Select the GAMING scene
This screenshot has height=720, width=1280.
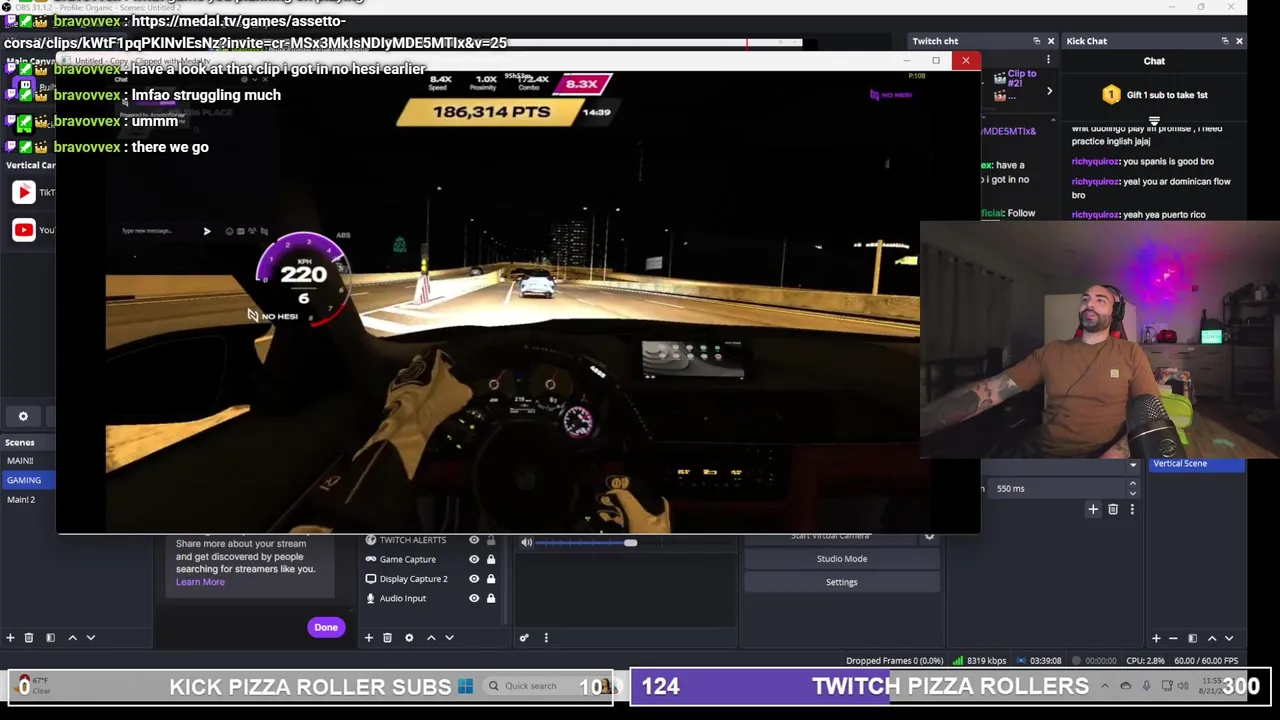click(x=28, y=480)
